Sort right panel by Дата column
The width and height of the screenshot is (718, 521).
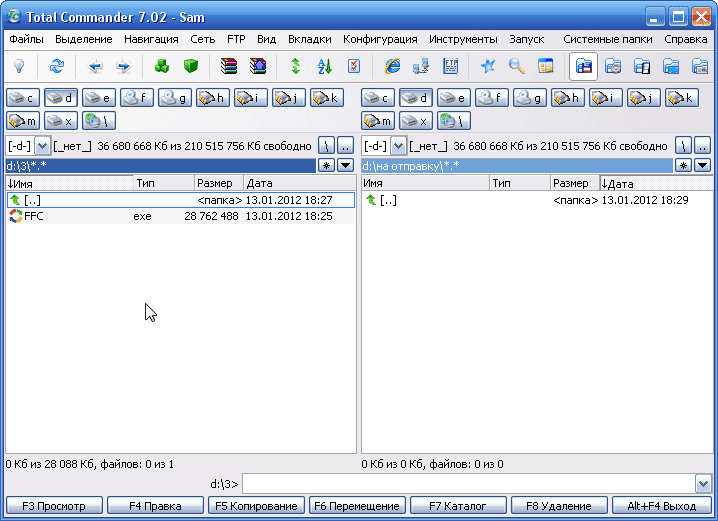click(656, 183)
